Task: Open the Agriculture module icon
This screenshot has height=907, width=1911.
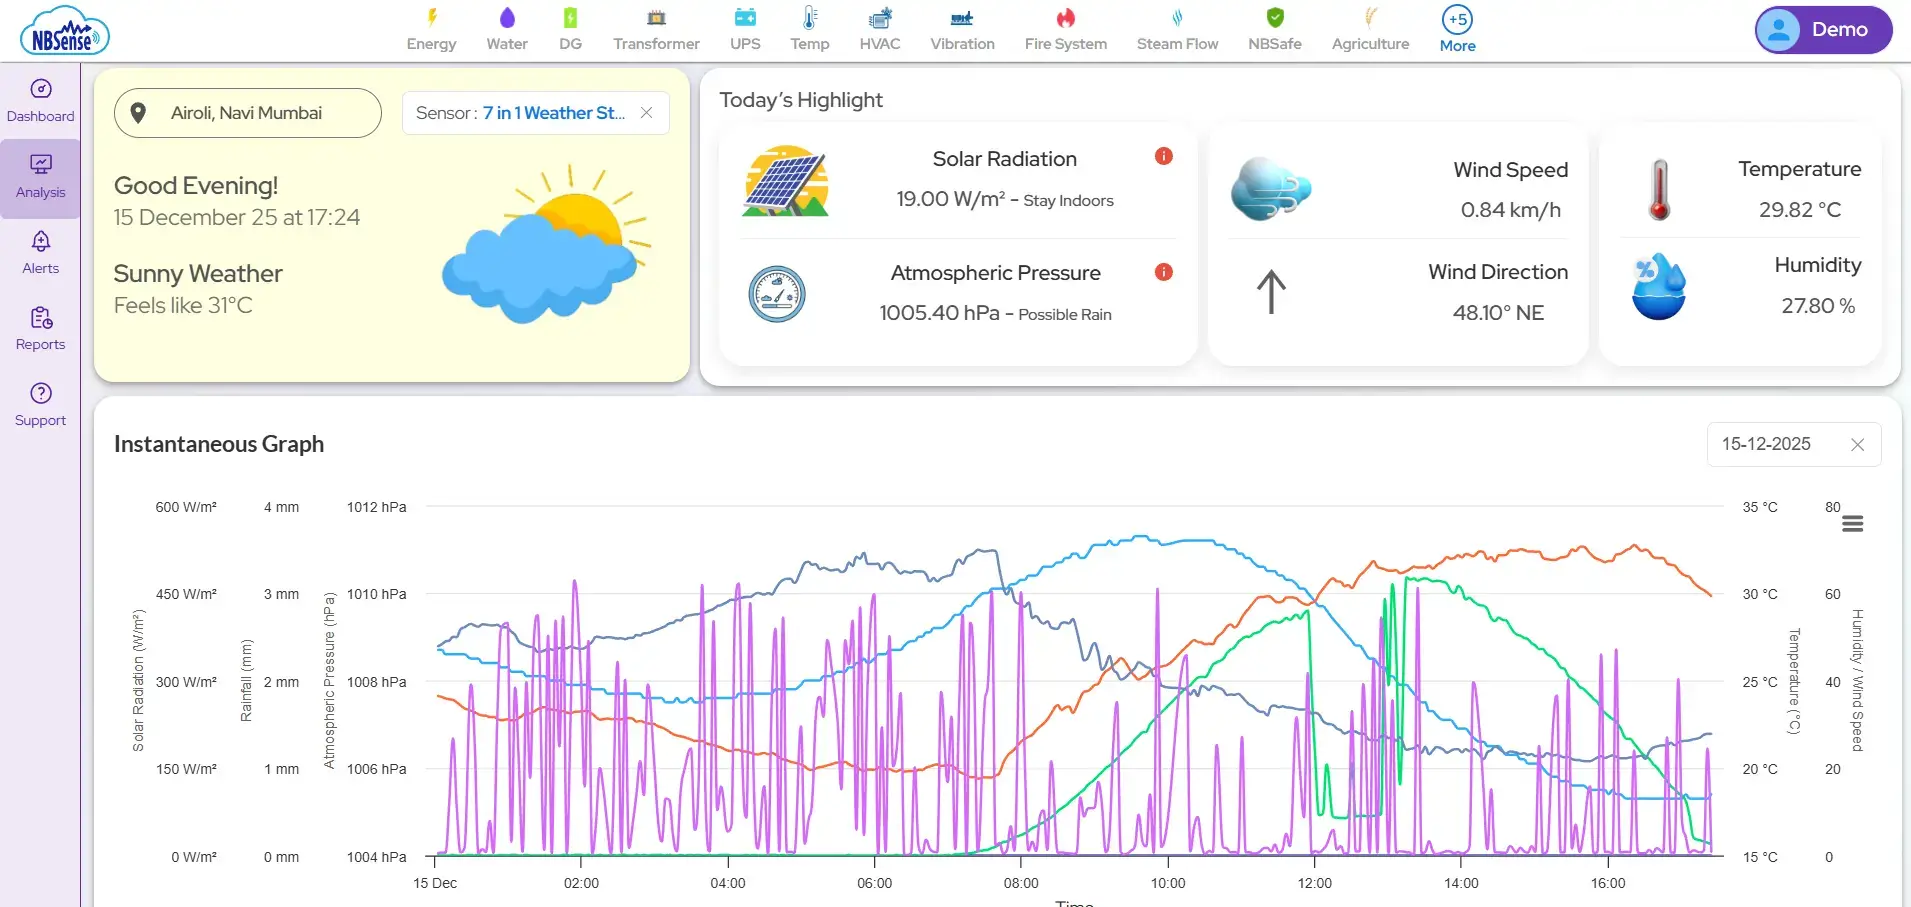Action: tap(1369, 27)
